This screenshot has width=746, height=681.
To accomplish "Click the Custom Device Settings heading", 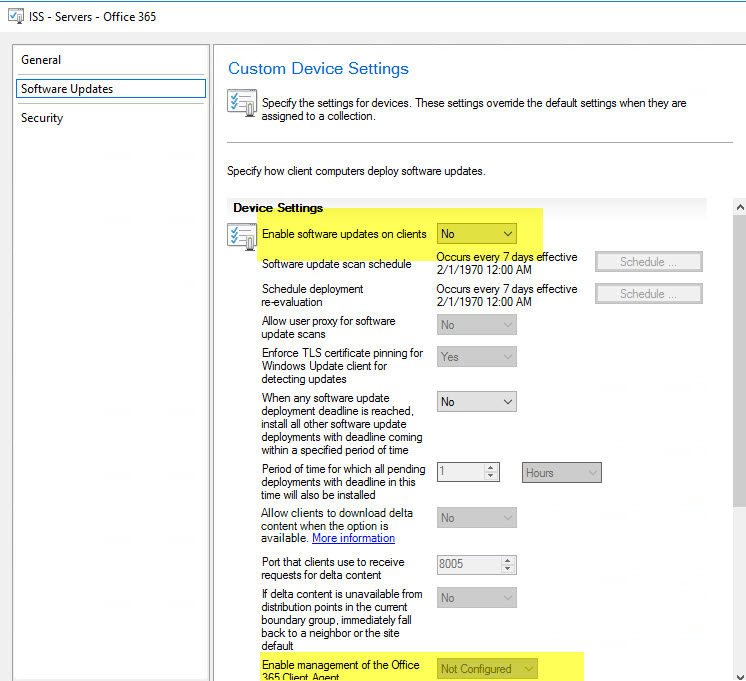I will tap(318, 69).
